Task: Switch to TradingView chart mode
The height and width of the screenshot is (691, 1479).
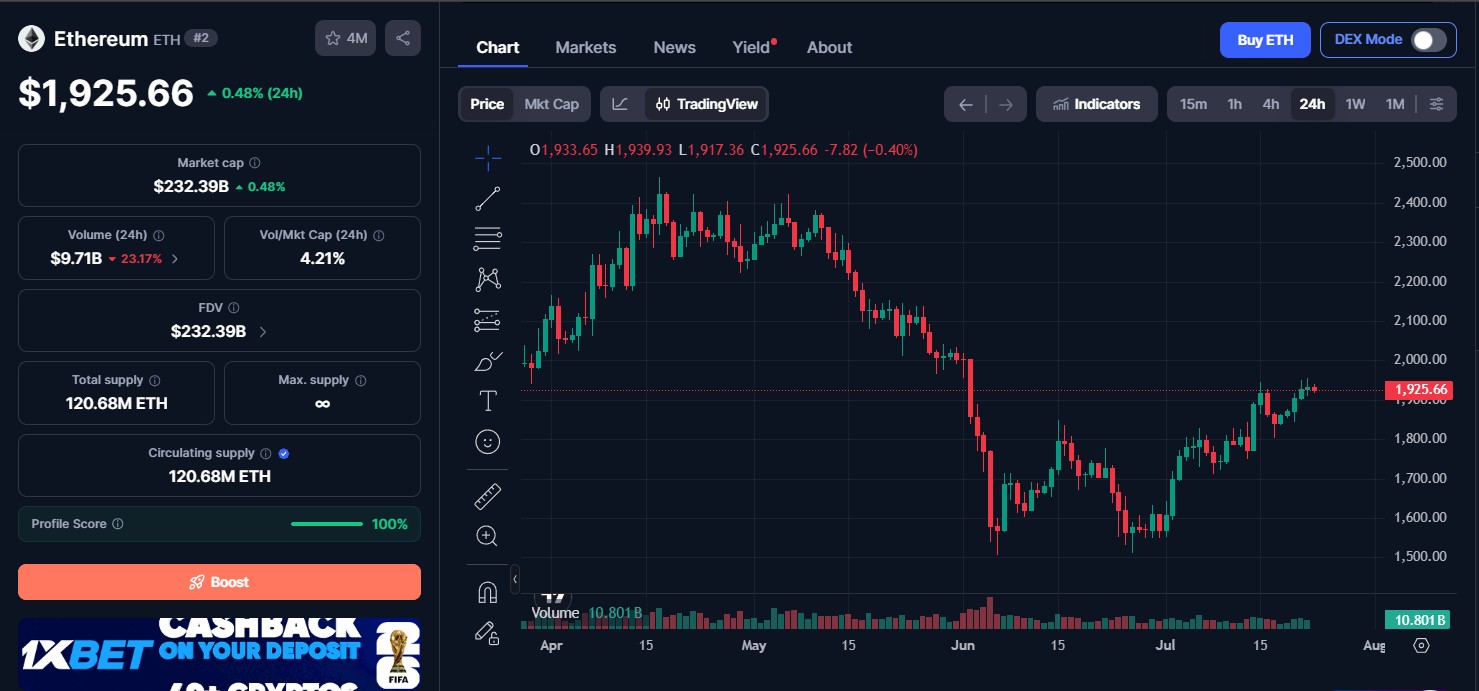Action: point(706,104)
